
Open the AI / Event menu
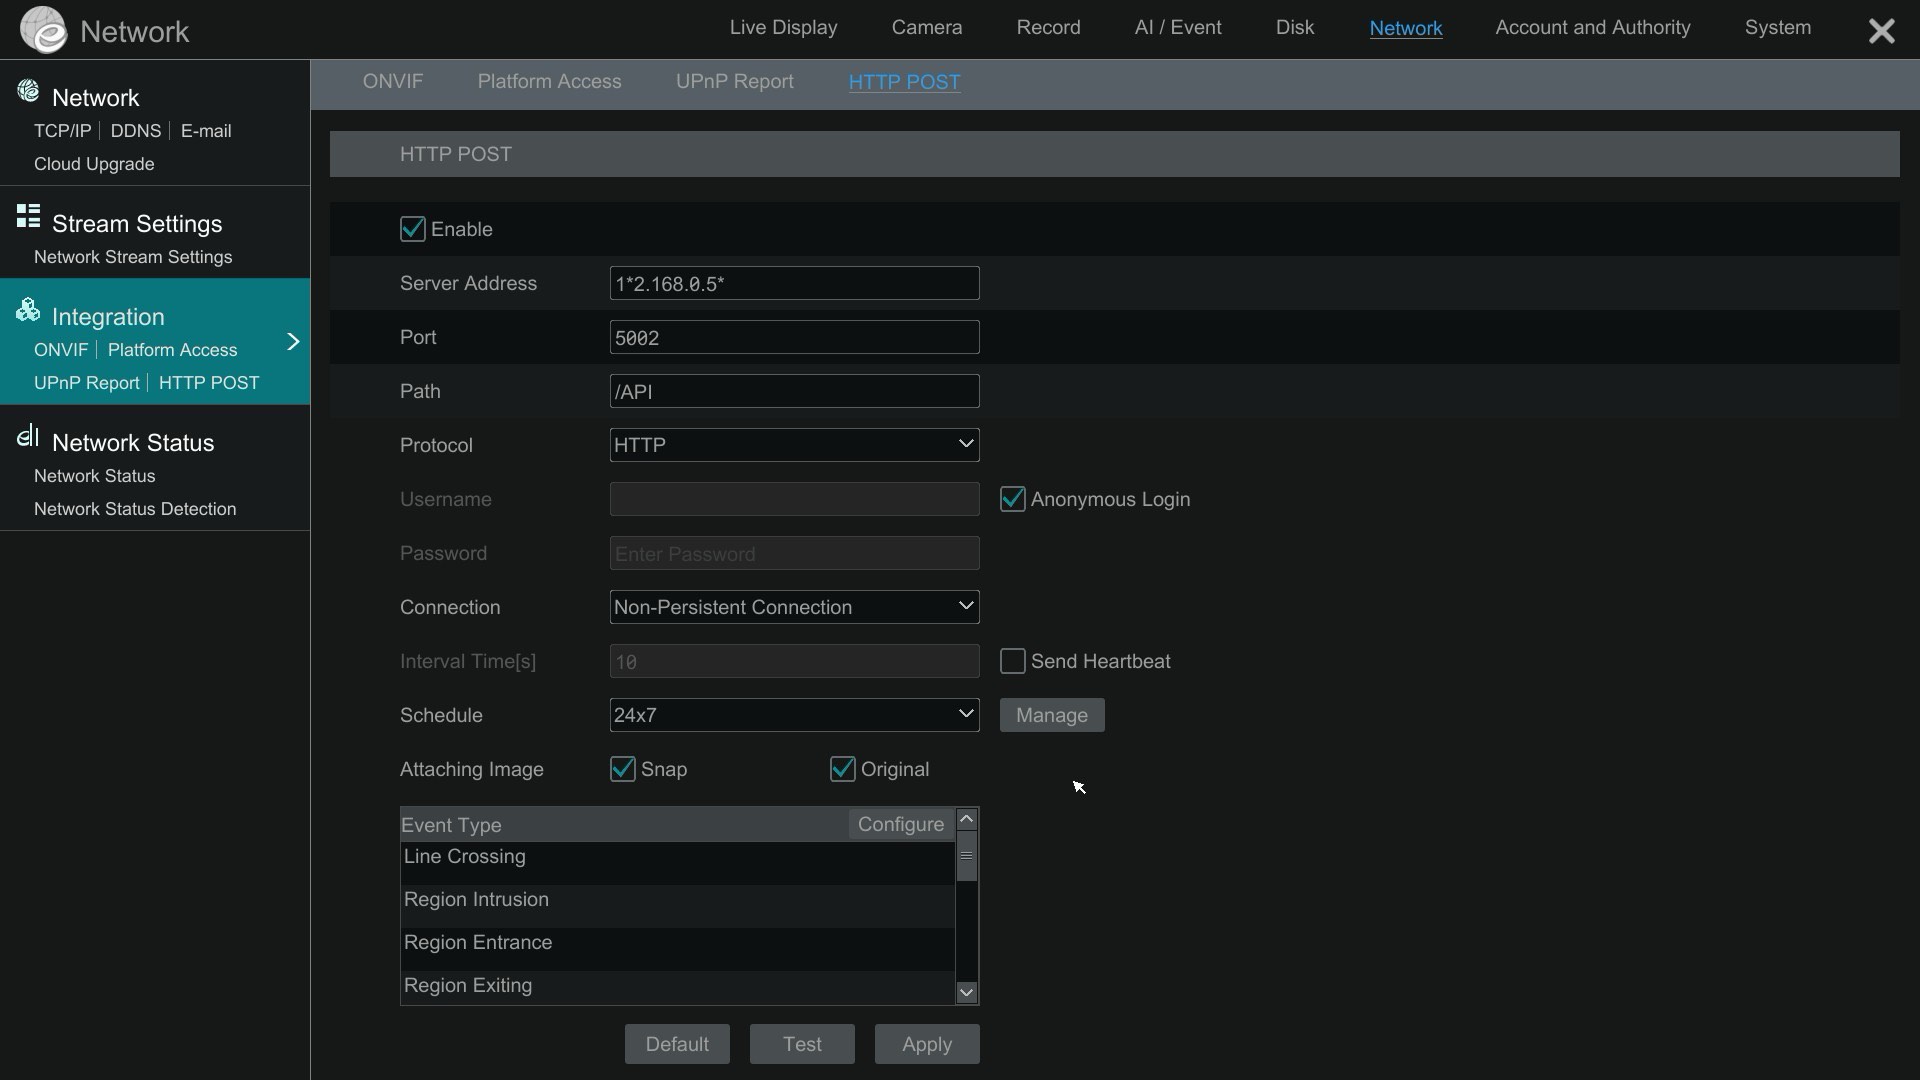(1177, 28)
